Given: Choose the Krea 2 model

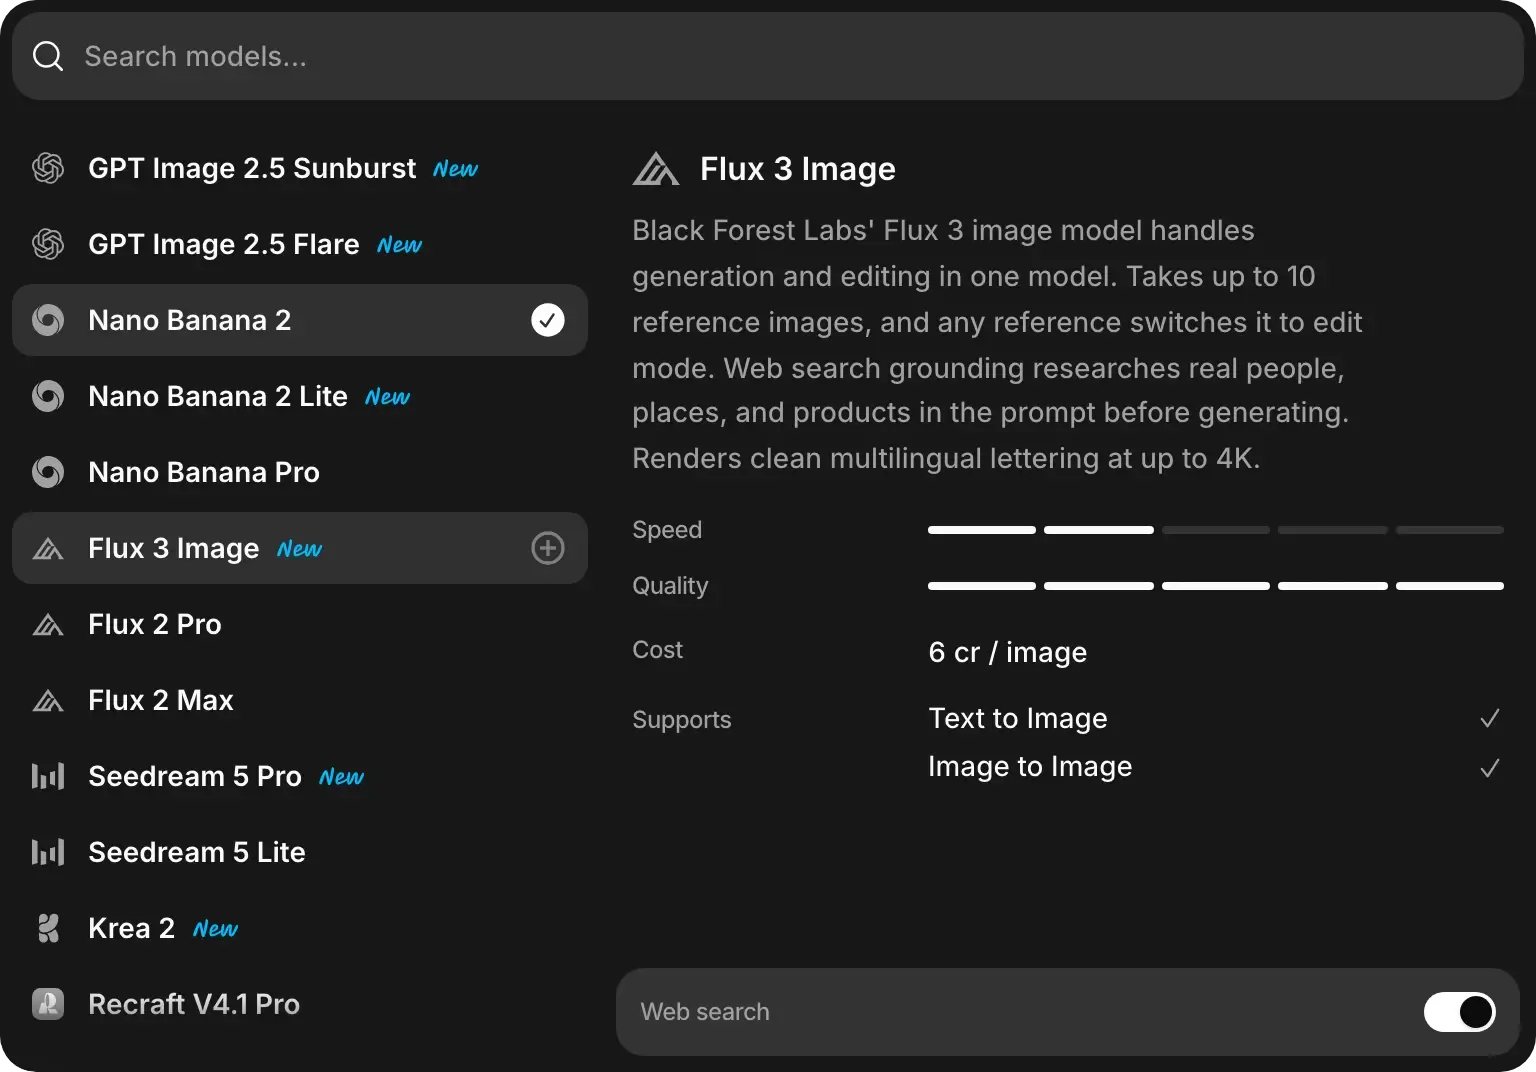Looking at the screenshot, I should [300, 928].
